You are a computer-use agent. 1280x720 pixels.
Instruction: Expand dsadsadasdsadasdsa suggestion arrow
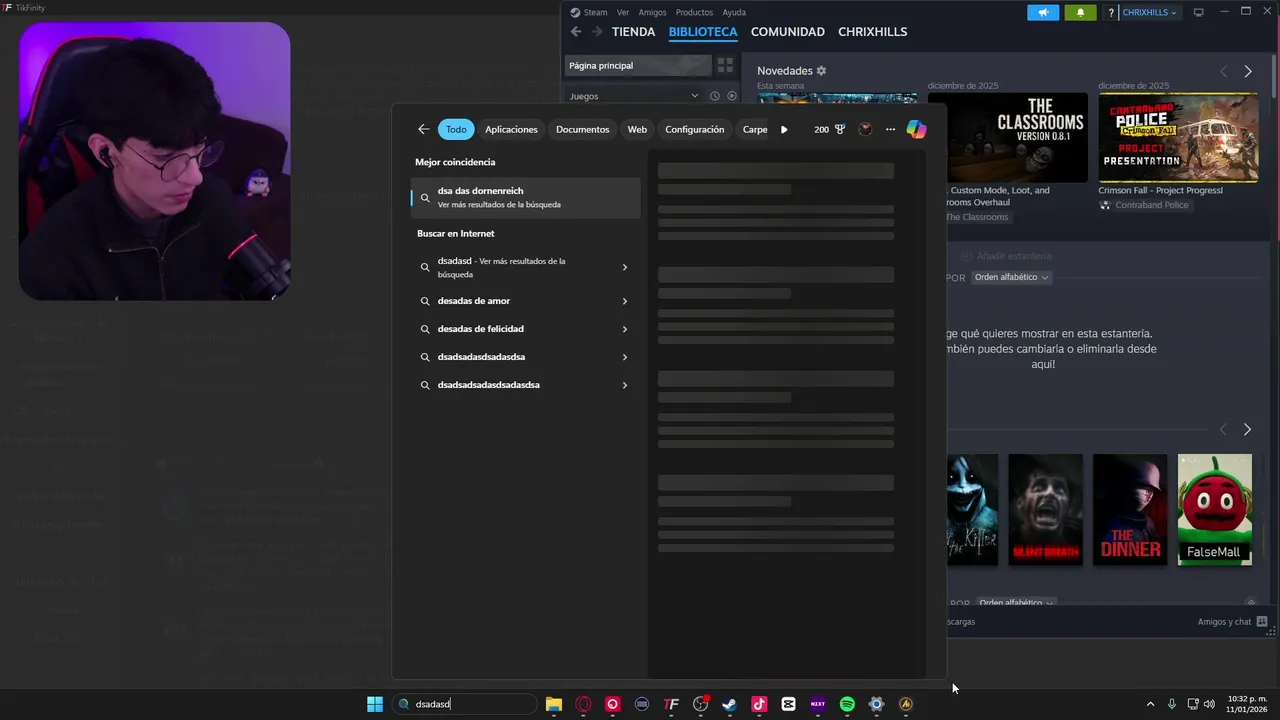[625, 357]
